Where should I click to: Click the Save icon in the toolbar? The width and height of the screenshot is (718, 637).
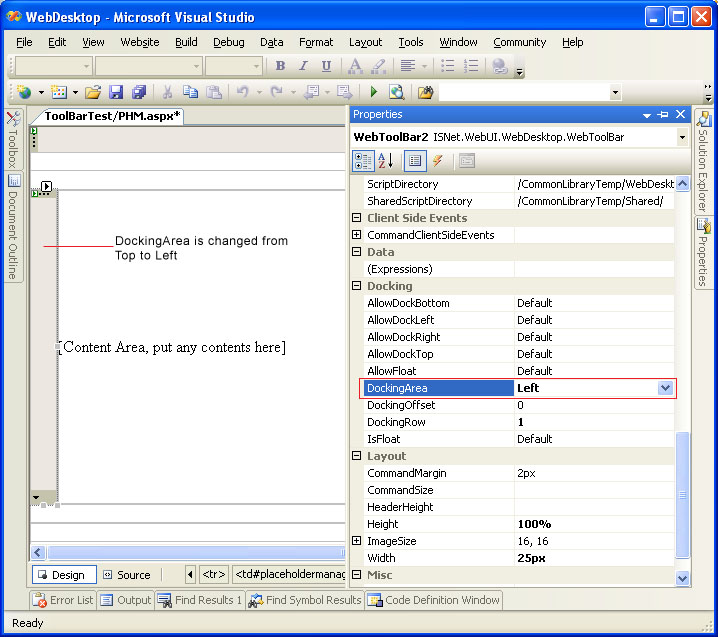tap(116, 92)
